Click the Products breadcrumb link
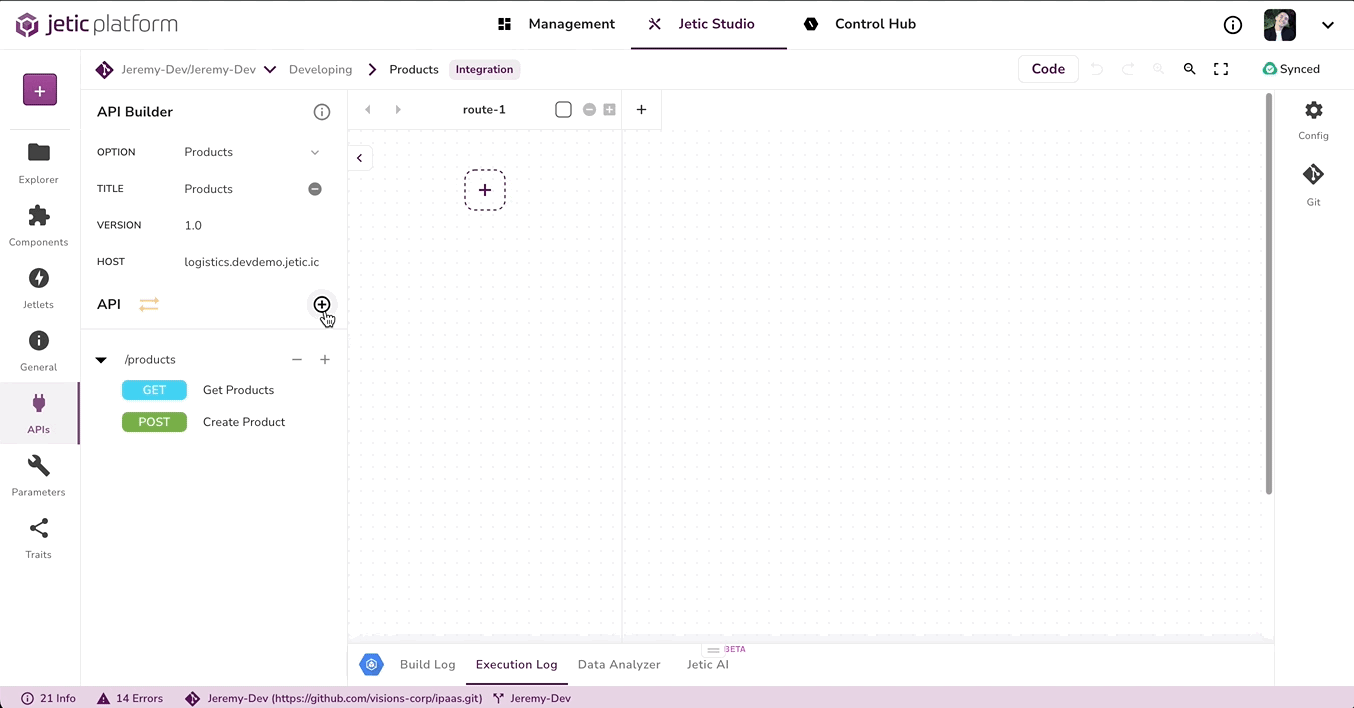This screenshot has width=1354, height=708. pyautogui.click(x=414, y=69)
